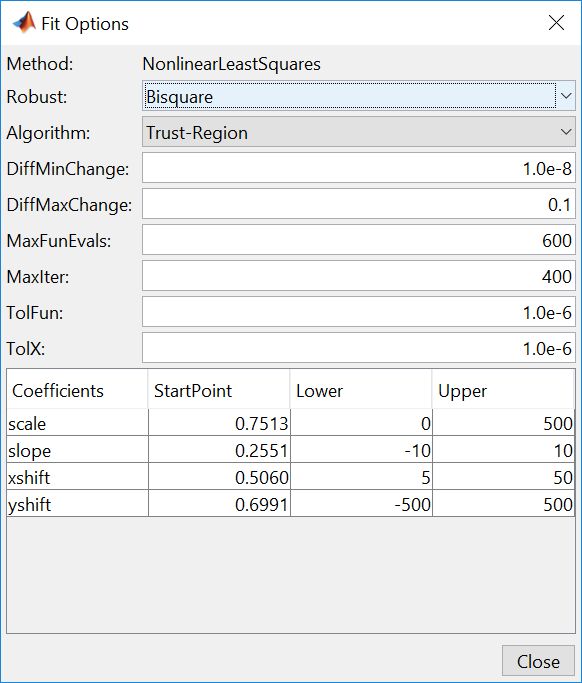The width and height of the screenshot is (582, 683).
Task: Expand the Algorithm Trust-Region dropdown
Action: (359, 132)
